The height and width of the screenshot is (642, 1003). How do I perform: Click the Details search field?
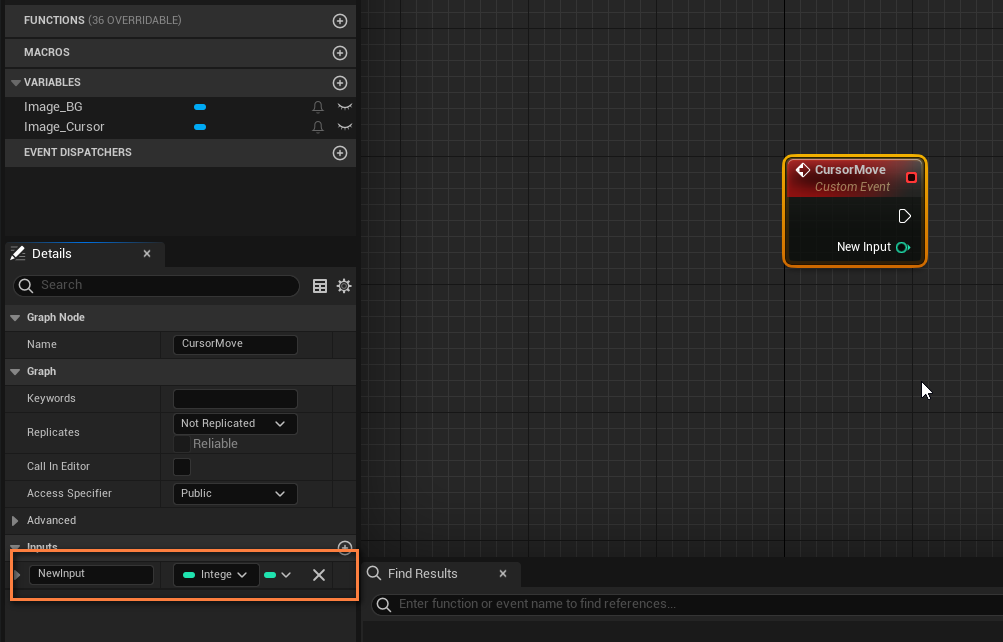click(156, 285)
